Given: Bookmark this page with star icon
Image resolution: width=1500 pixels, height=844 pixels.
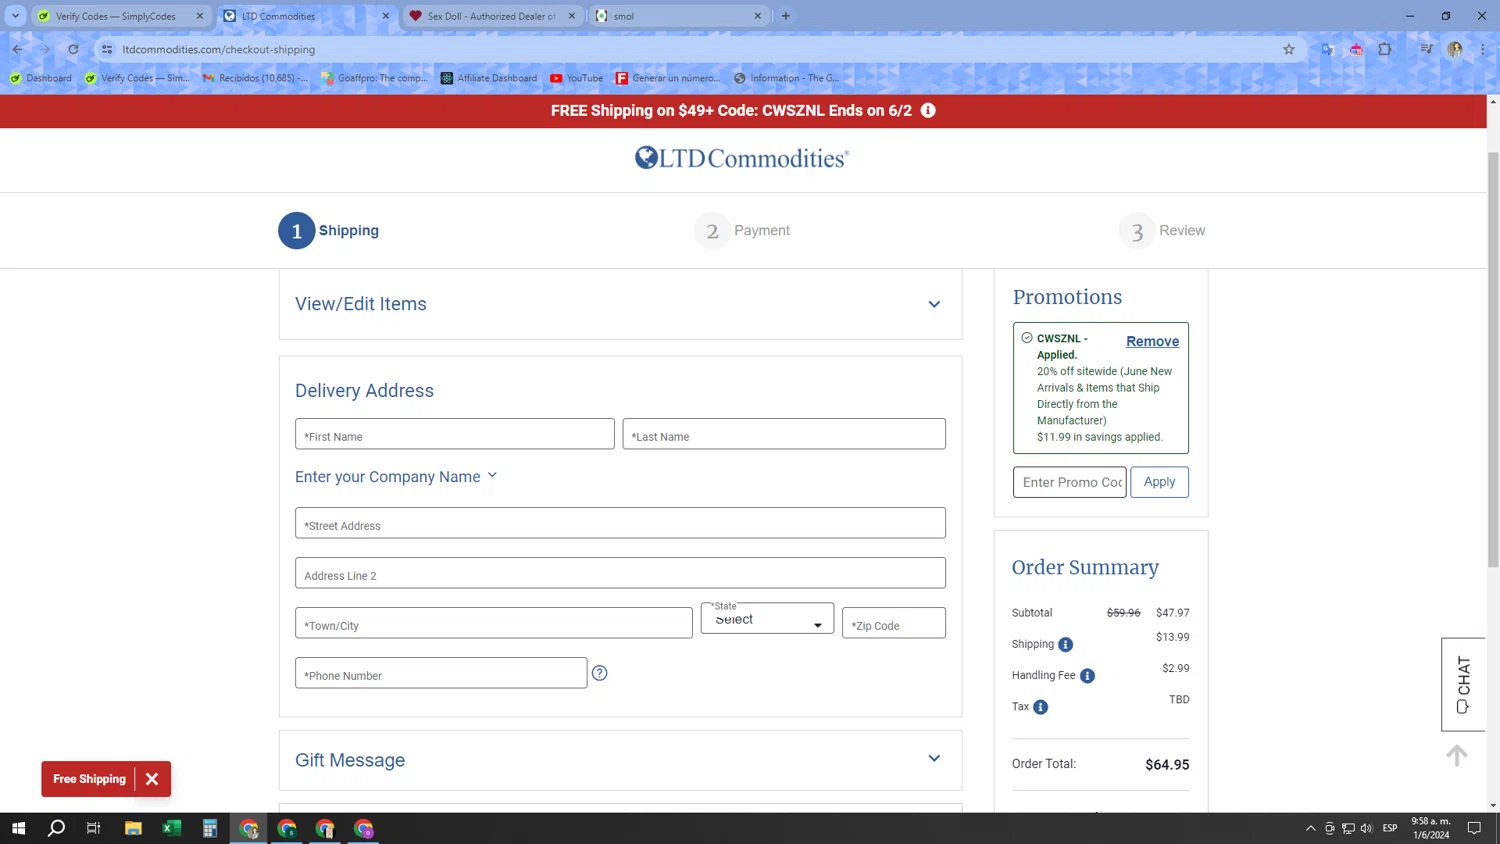Looking at the screenshot, I should pyautogui.click(x=1289, y=49).
